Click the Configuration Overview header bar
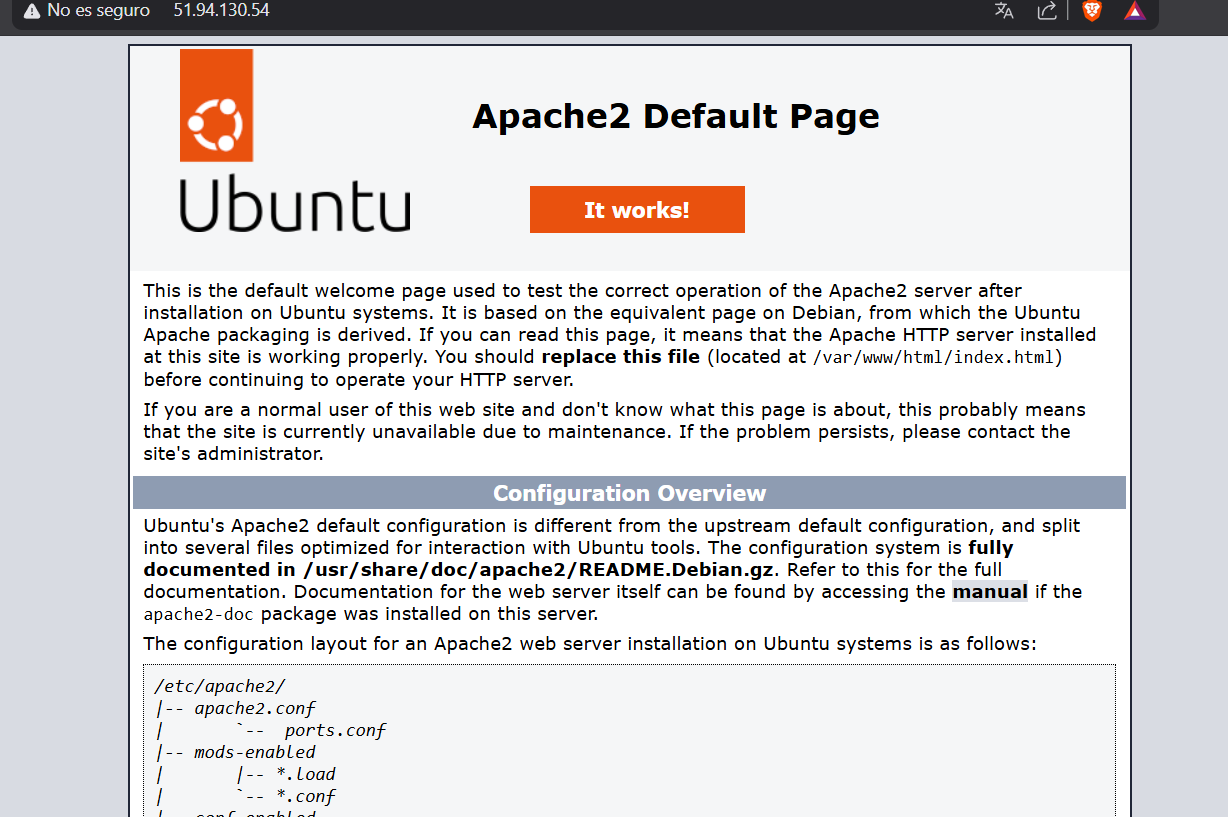 629,492
